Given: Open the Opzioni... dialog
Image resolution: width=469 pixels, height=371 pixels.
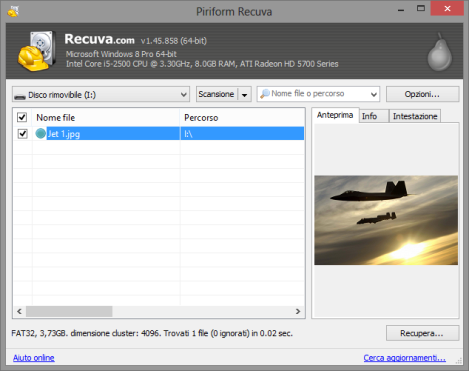Looking at the screenshot, I should (422, 94).
